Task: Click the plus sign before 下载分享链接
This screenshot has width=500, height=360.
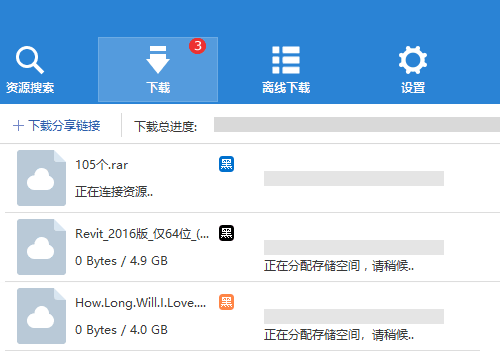Action: (x=18, y=126)
